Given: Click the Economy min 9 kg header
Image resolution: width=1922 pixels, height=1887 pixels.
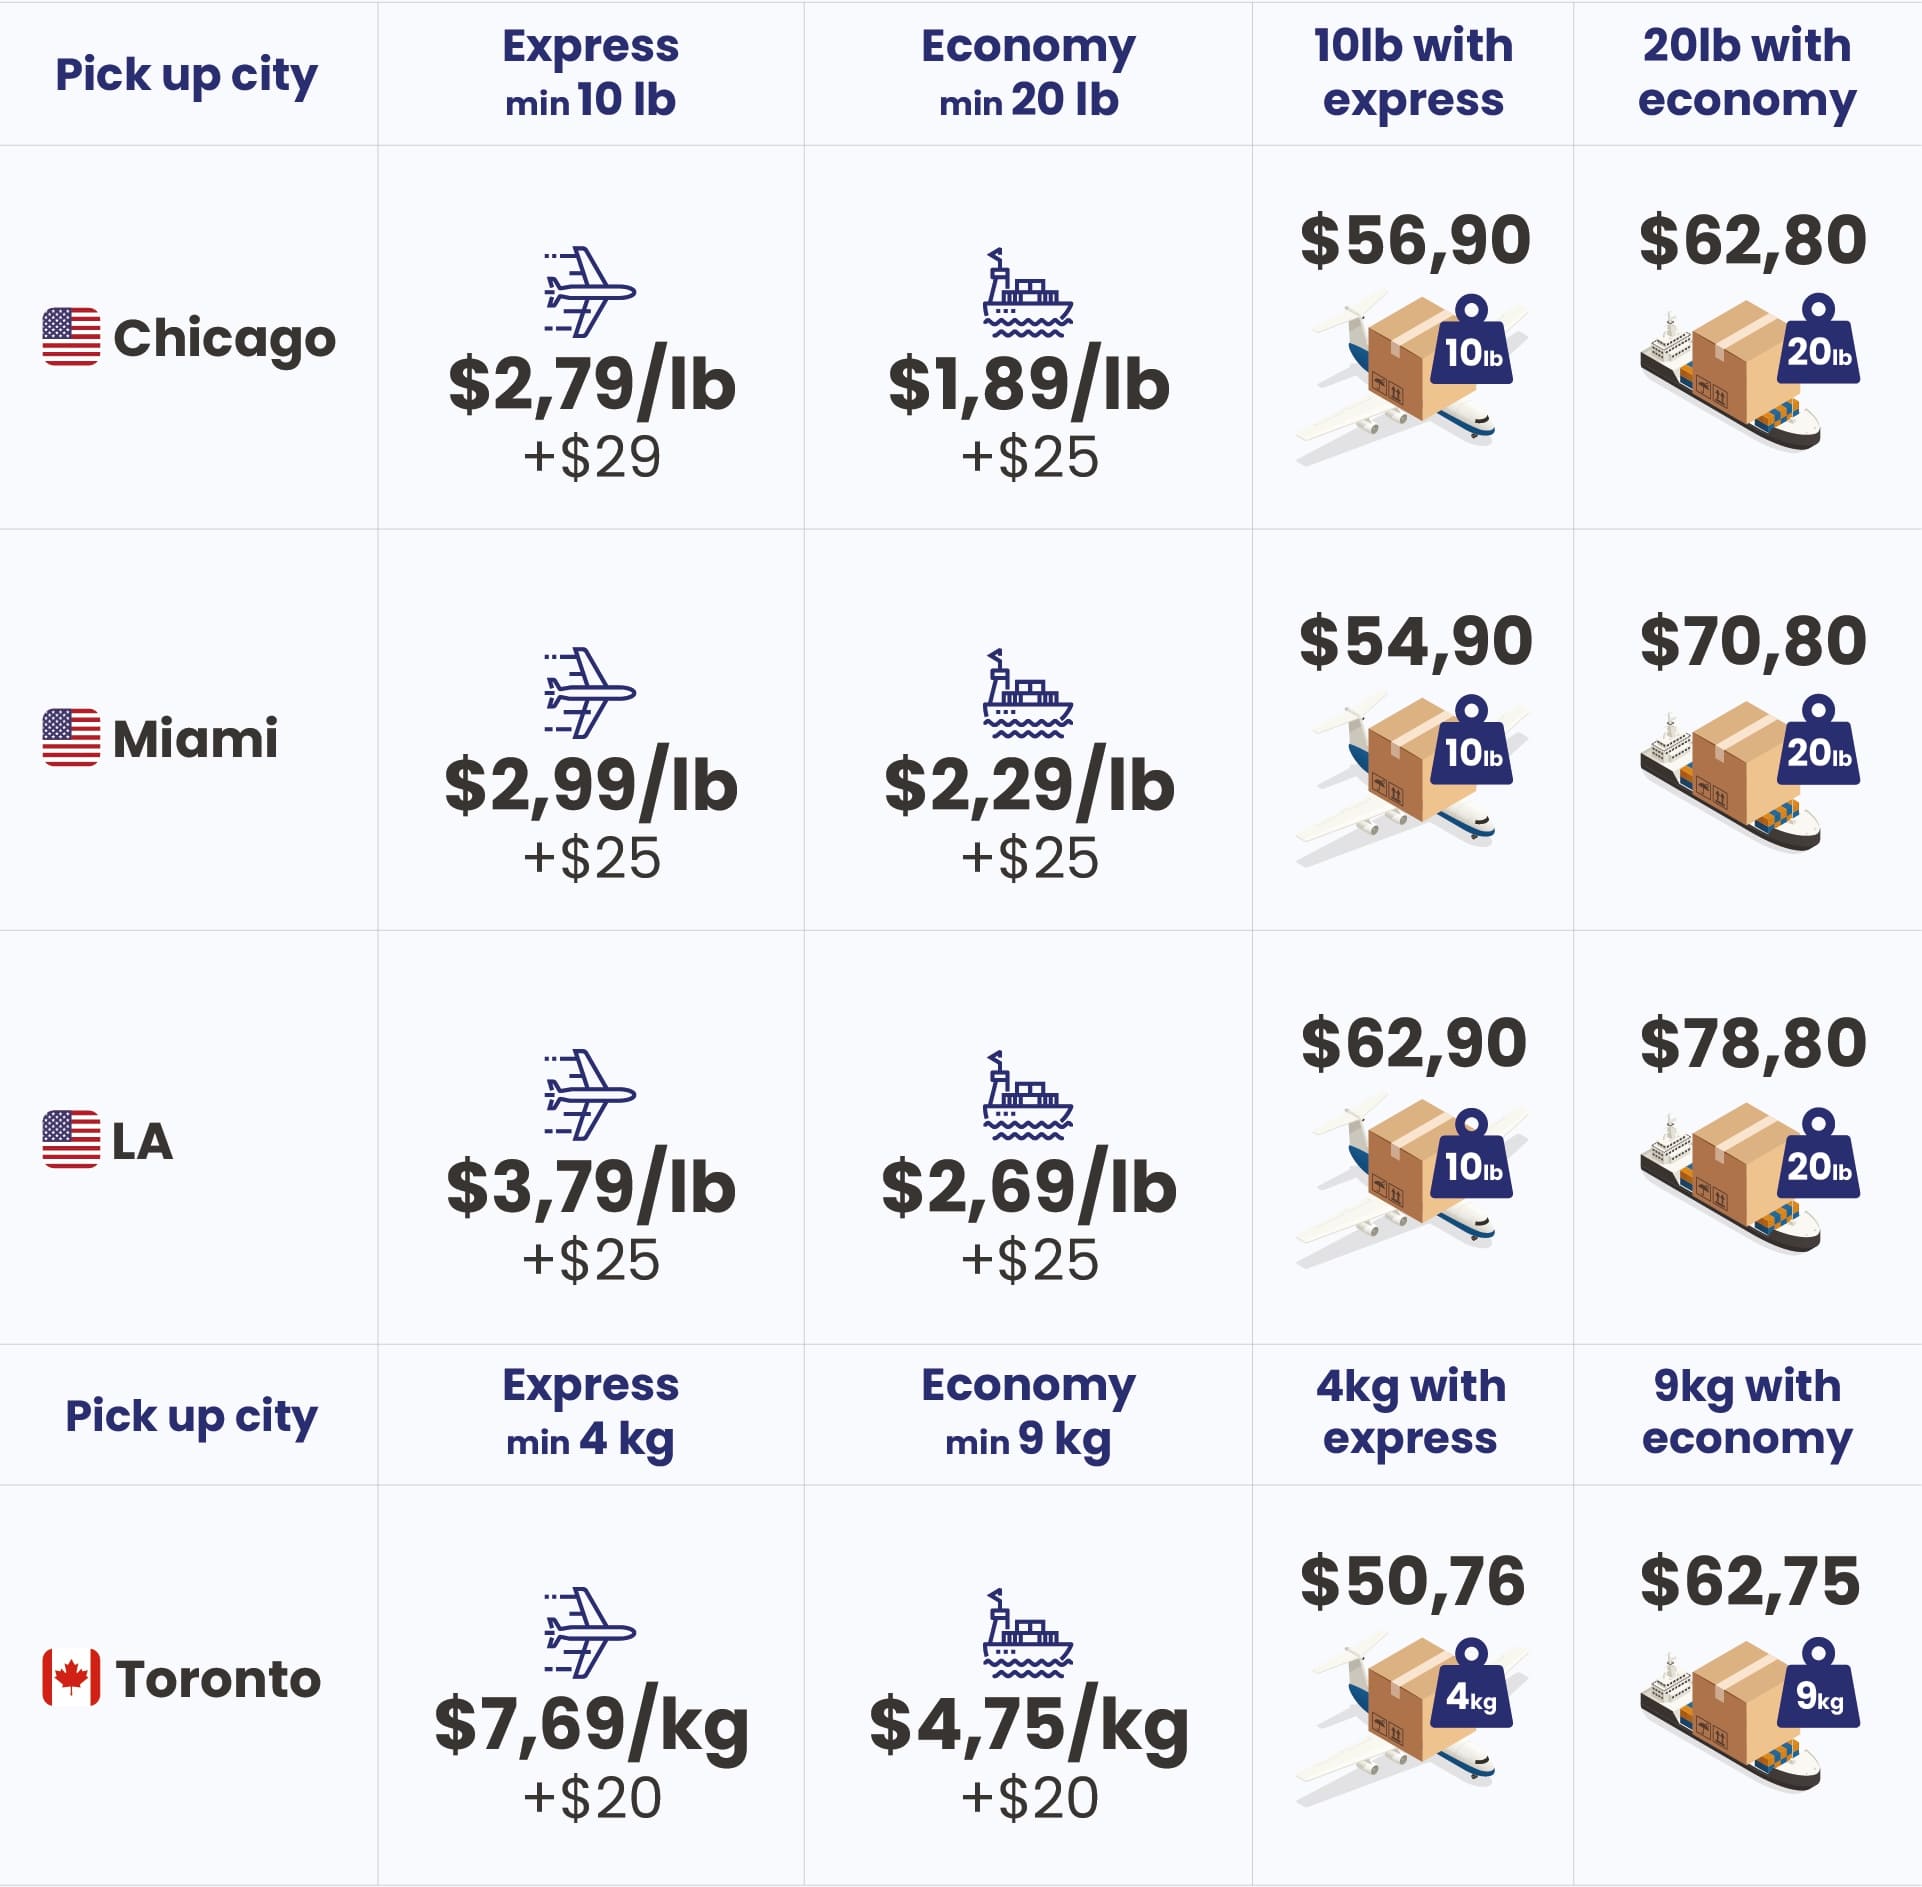Looking at the screenshot, I should click(1028, 1413).
